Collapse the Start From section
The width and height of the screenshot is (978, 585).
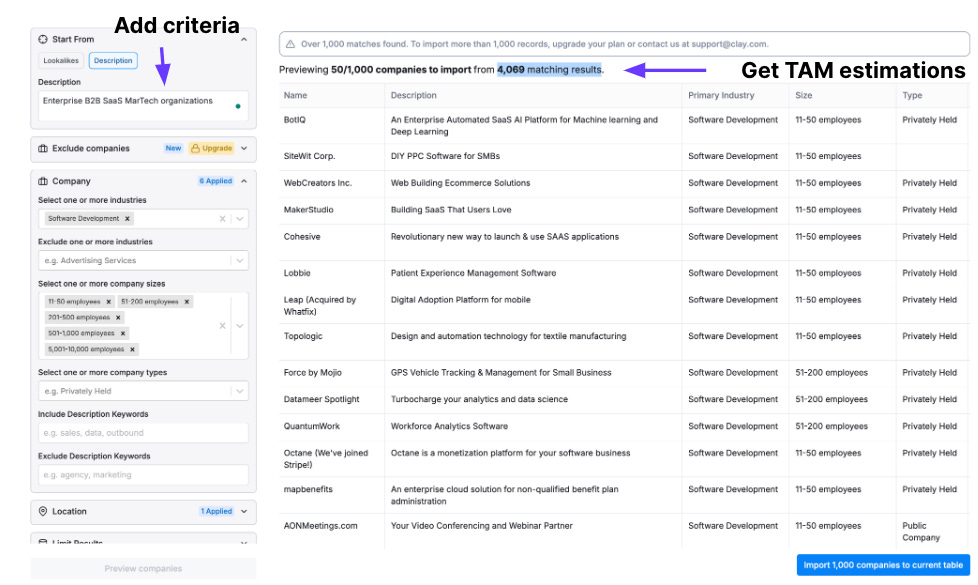244,39
